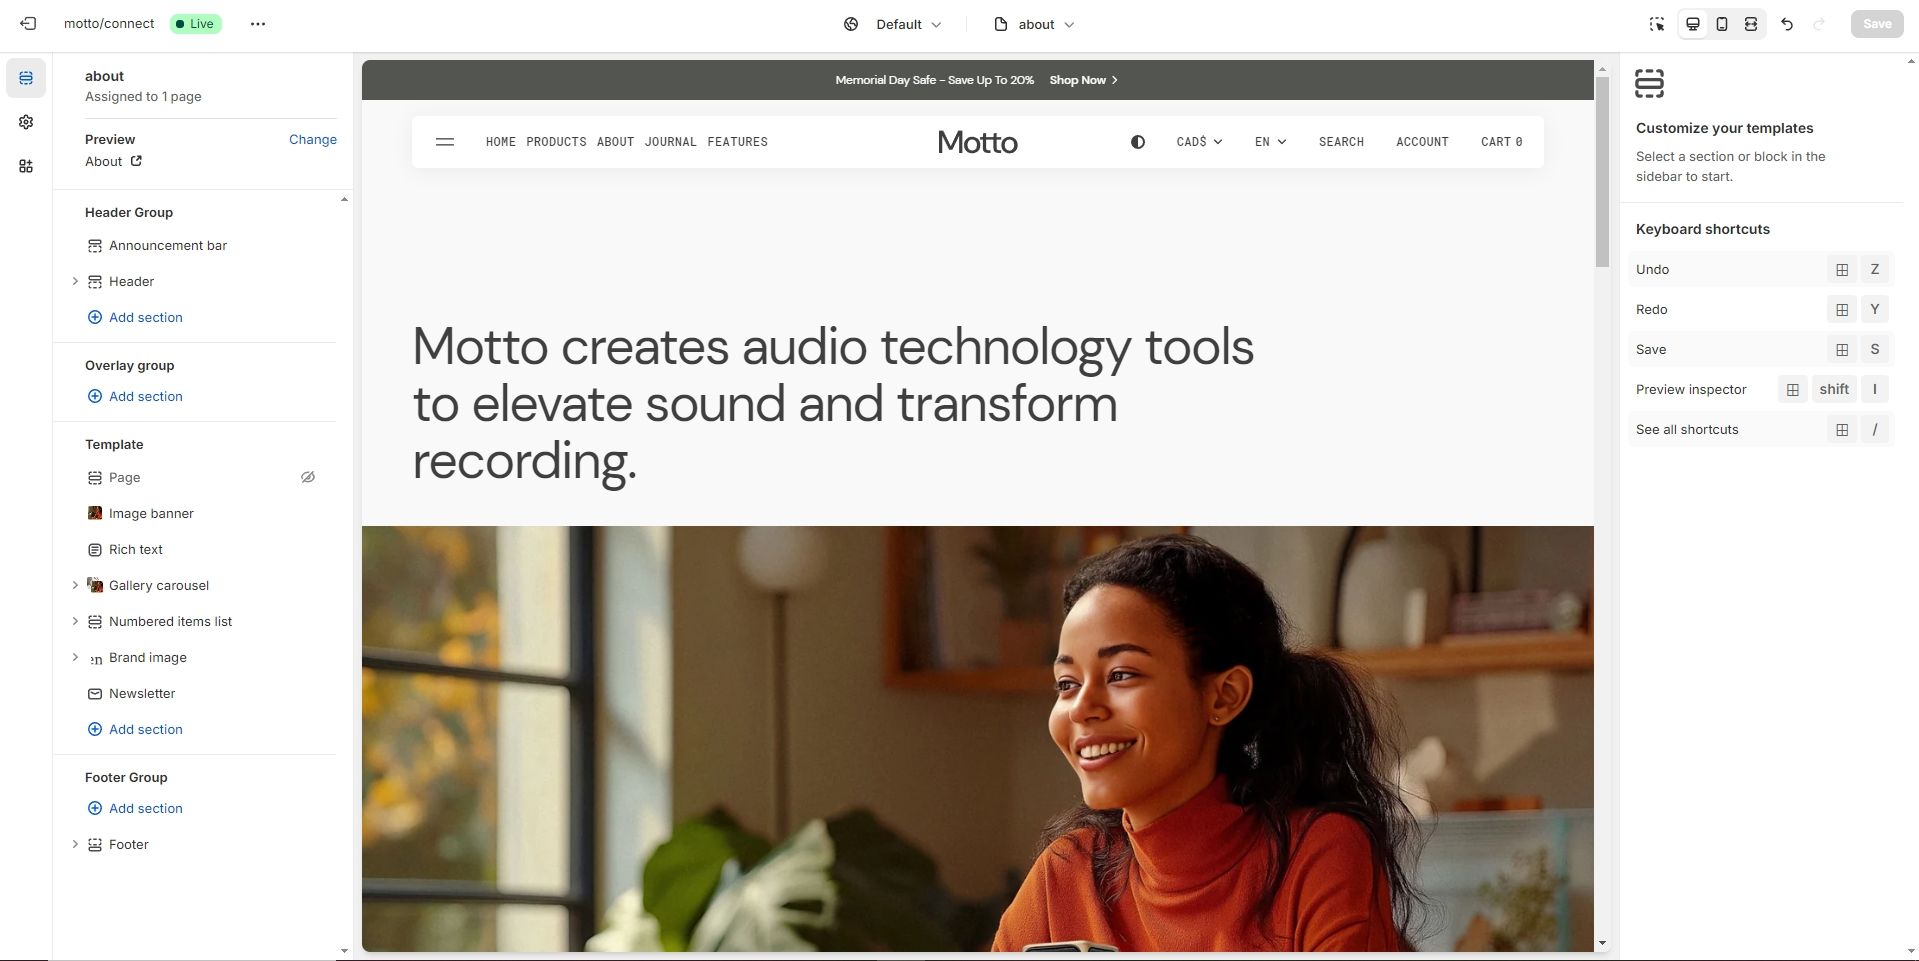Open the about template dropdown
Viewport: 1919px width, 961px height.
[x=1035, y=24]
